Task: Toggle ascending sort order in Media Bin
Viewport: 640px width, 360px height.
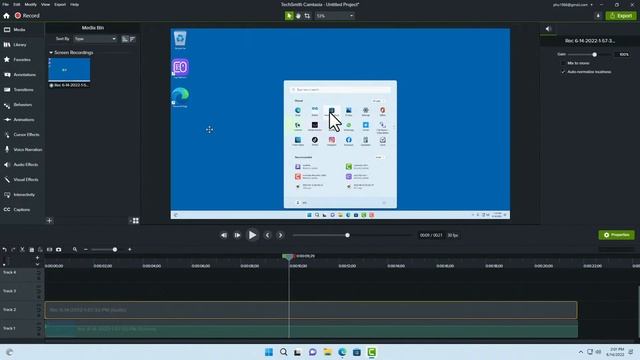Action: point(125,39)
